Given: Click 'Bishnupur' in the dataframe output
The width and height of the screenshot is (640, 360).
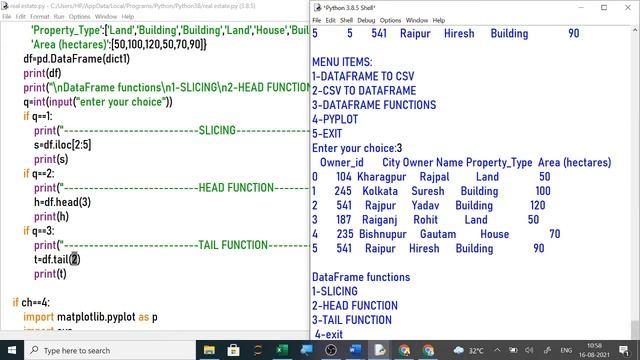Looking at the screenshot, I should 383,234.
